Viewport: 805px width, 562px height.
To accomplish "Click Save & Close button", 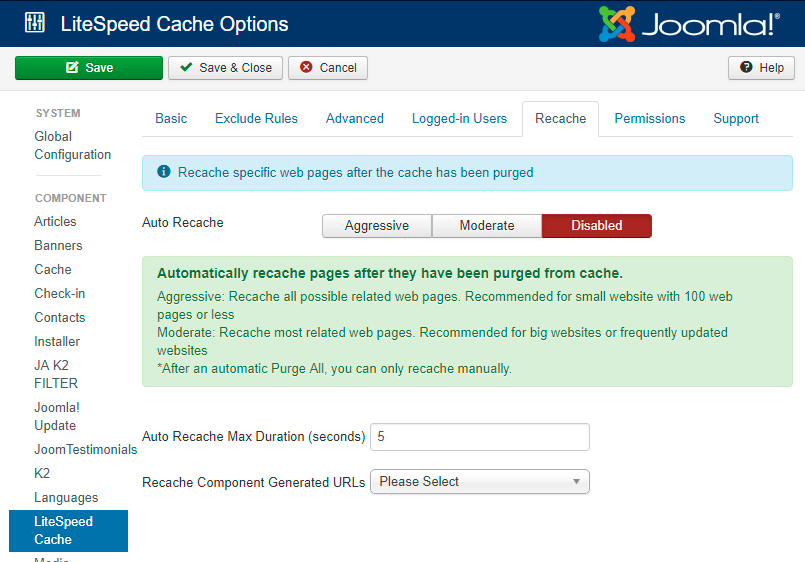I will 225,68.
